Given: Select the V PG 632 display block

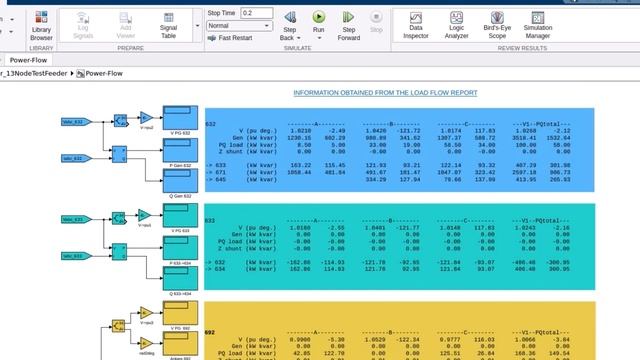Looking at the screenshot, I should click(180, 118).
